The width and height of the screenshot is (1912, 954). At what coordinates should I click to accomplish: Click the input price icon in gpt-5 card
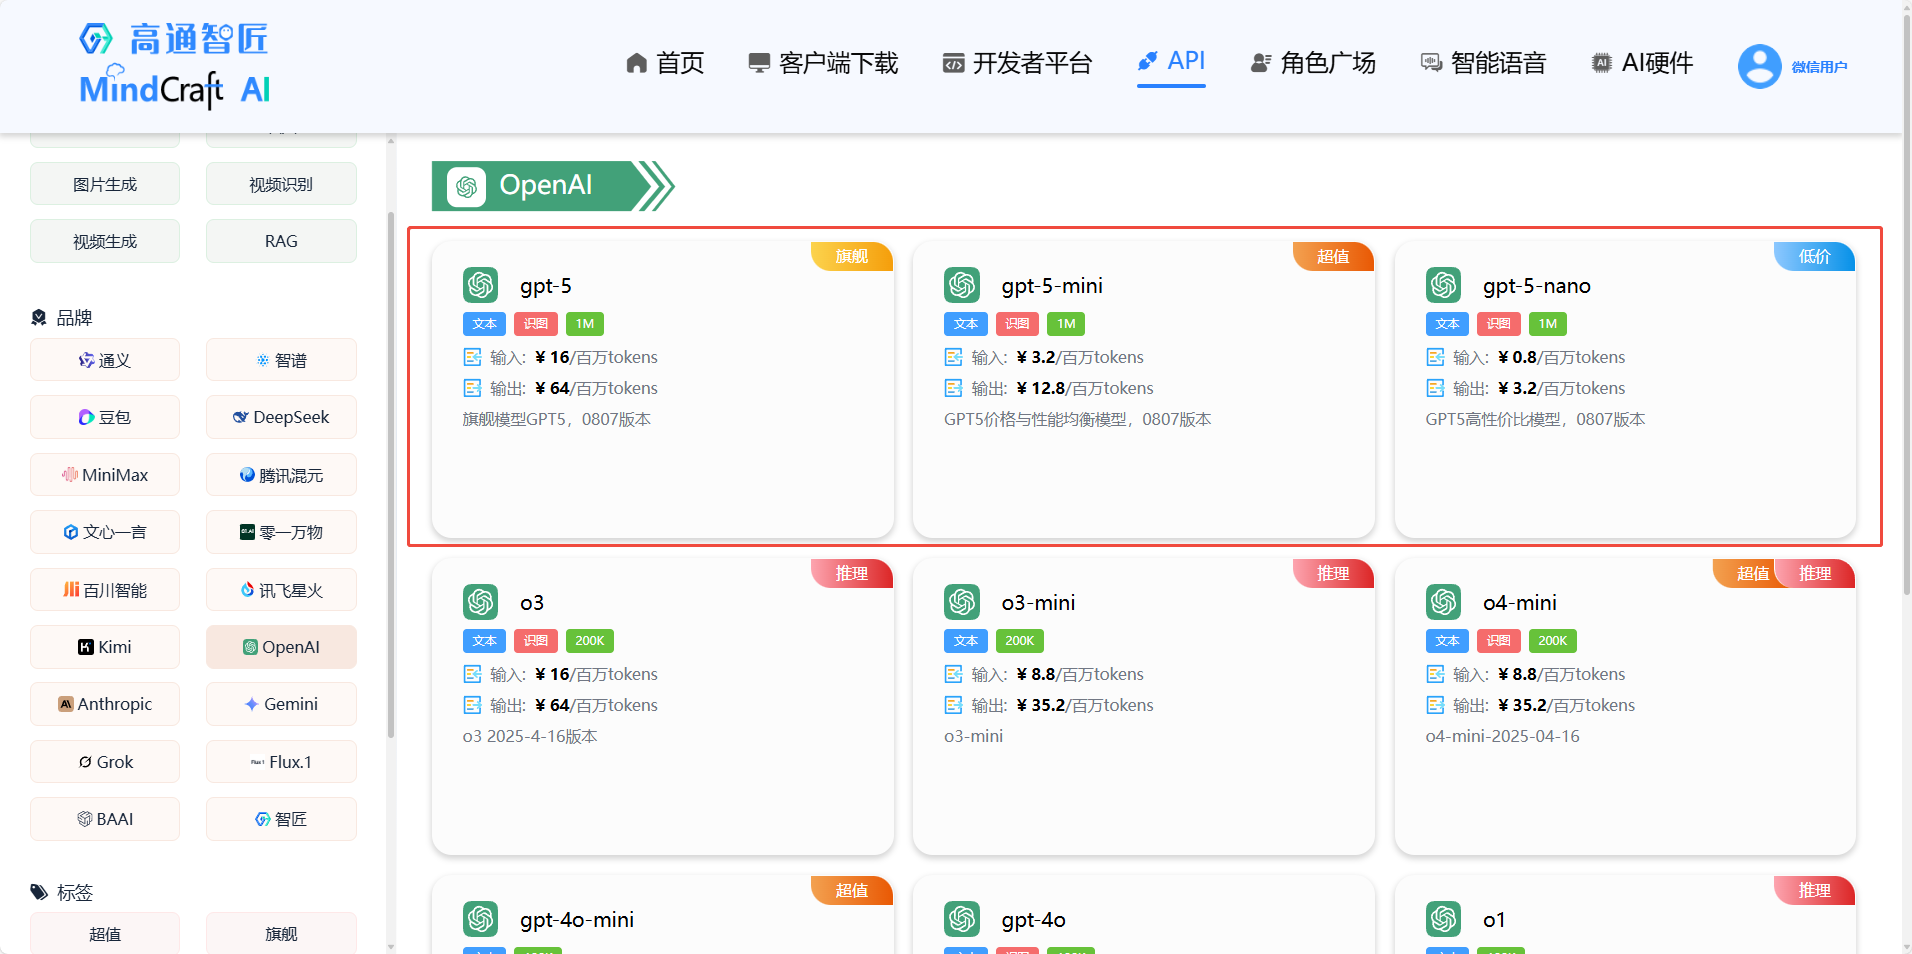pyautogui.click(x=472, y=357)
